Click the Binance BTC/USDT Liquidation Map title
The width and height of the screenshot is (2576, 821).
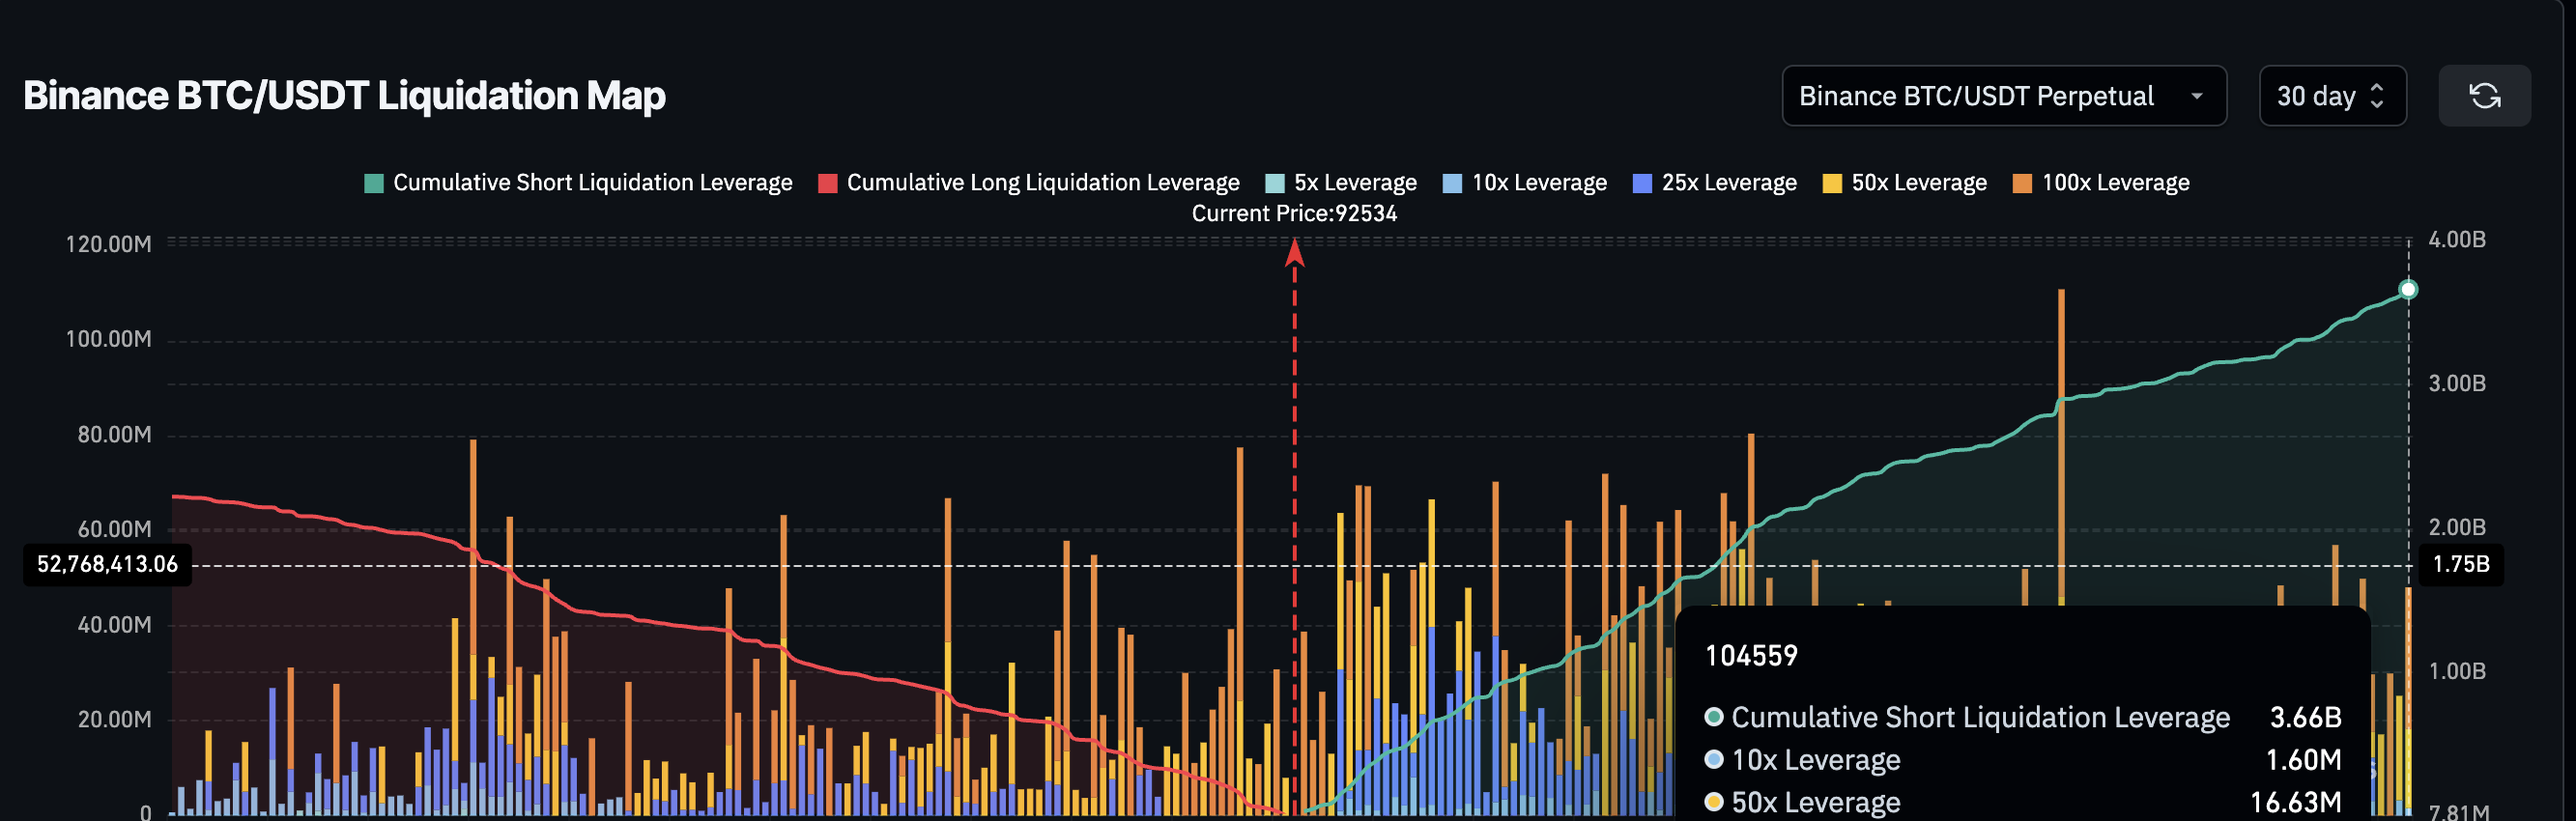click(x=344, y=96)
